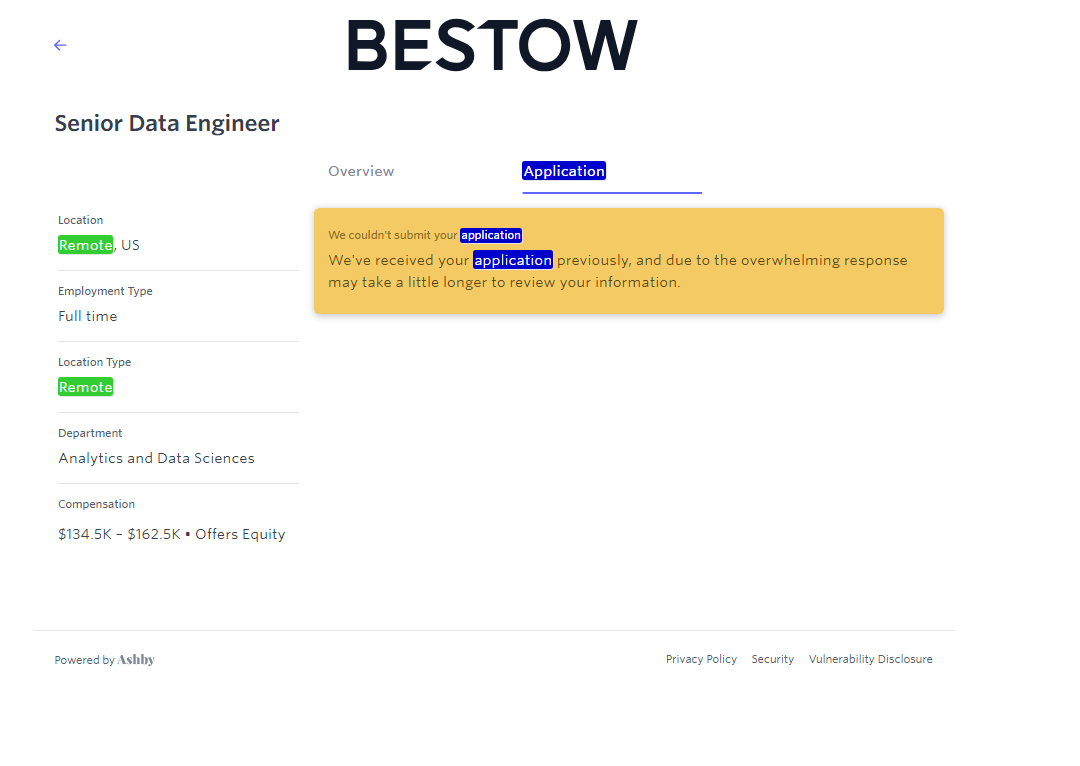Click the back arrow icon
This screenshot has height=766, width=1080.
point(60,45)
